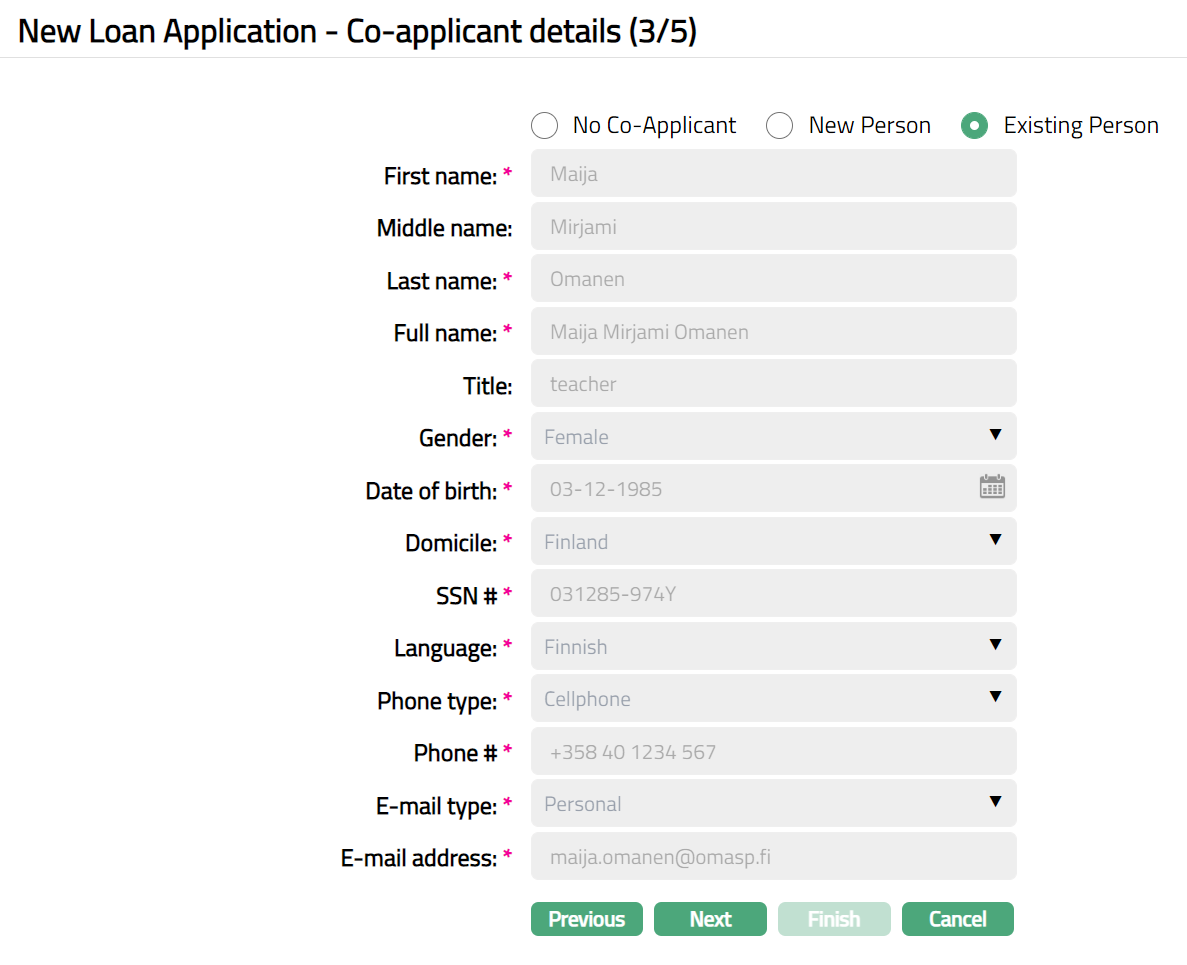
Task: Select the Existing Person radio button
Action: pos(974,126)
